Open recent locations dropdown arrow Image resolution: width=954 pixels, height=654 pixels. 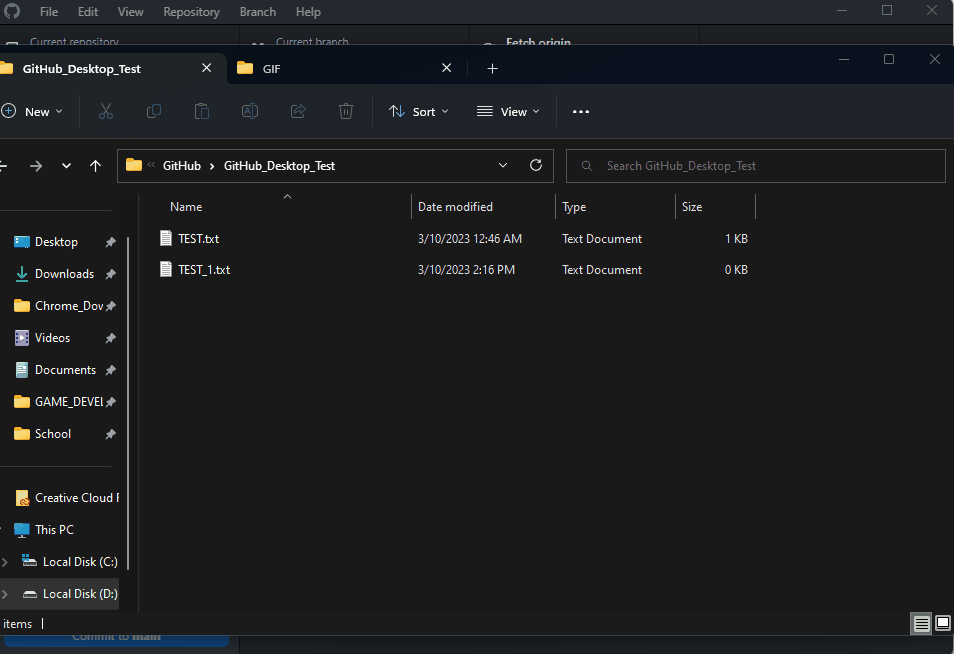[x=66, y=166]
